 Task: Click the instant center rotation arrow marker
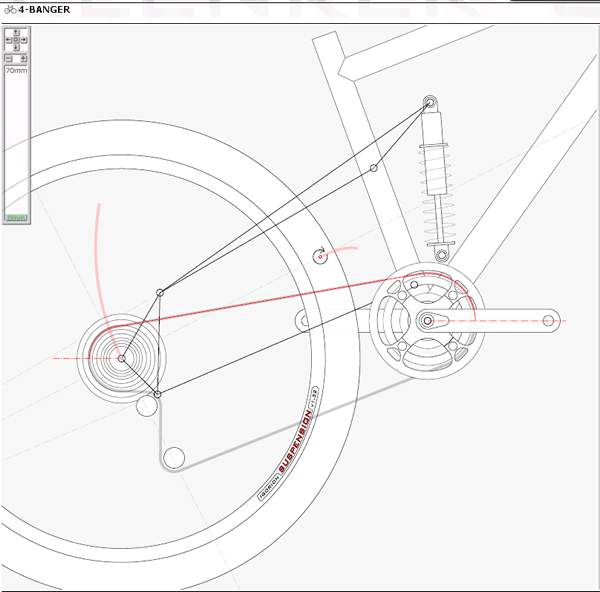(321, 255)
